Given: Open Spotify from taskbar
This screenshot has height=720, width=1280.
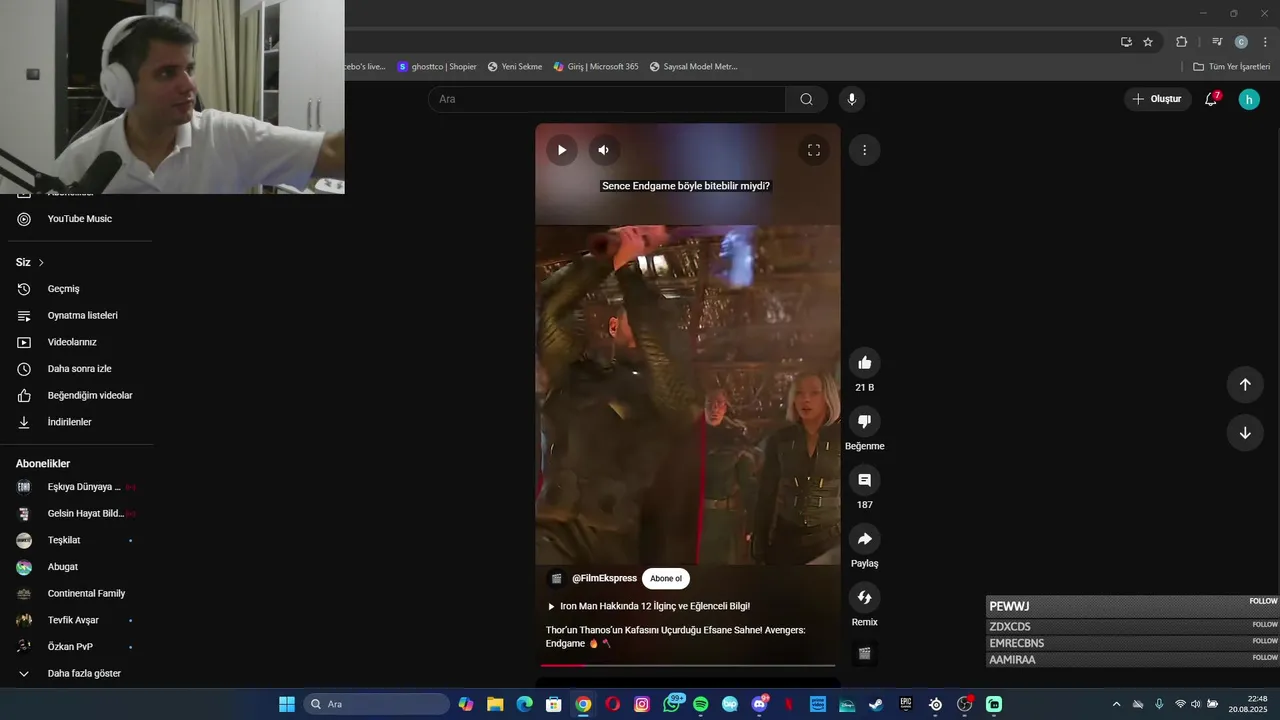Looking at the screenshot, I should 701,704.
